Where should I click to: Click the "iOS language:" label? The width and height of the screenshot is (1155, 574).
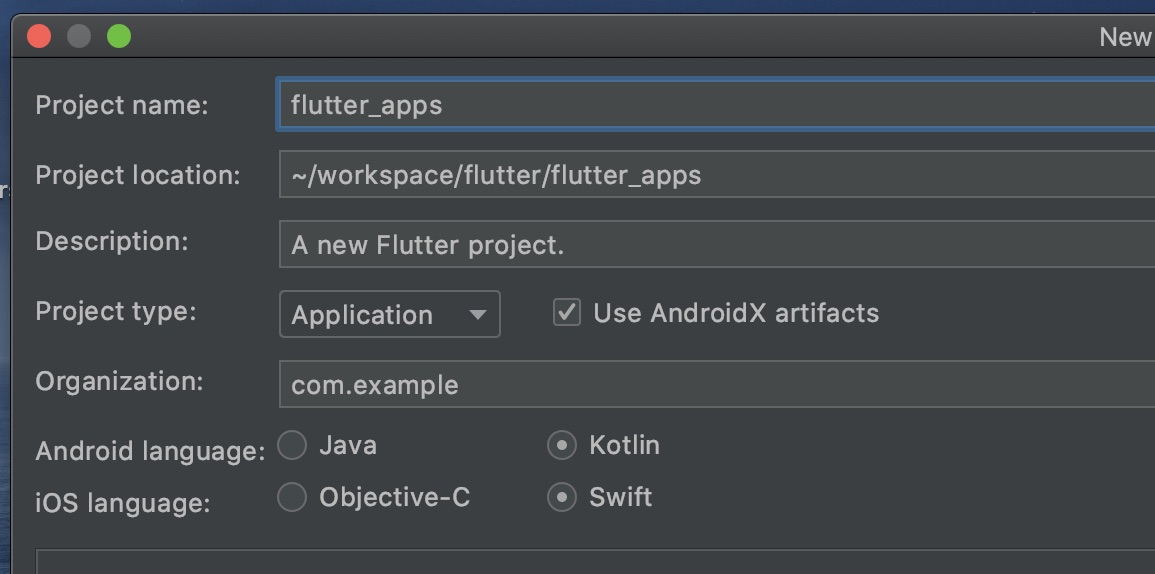click(x=123, y=502)
